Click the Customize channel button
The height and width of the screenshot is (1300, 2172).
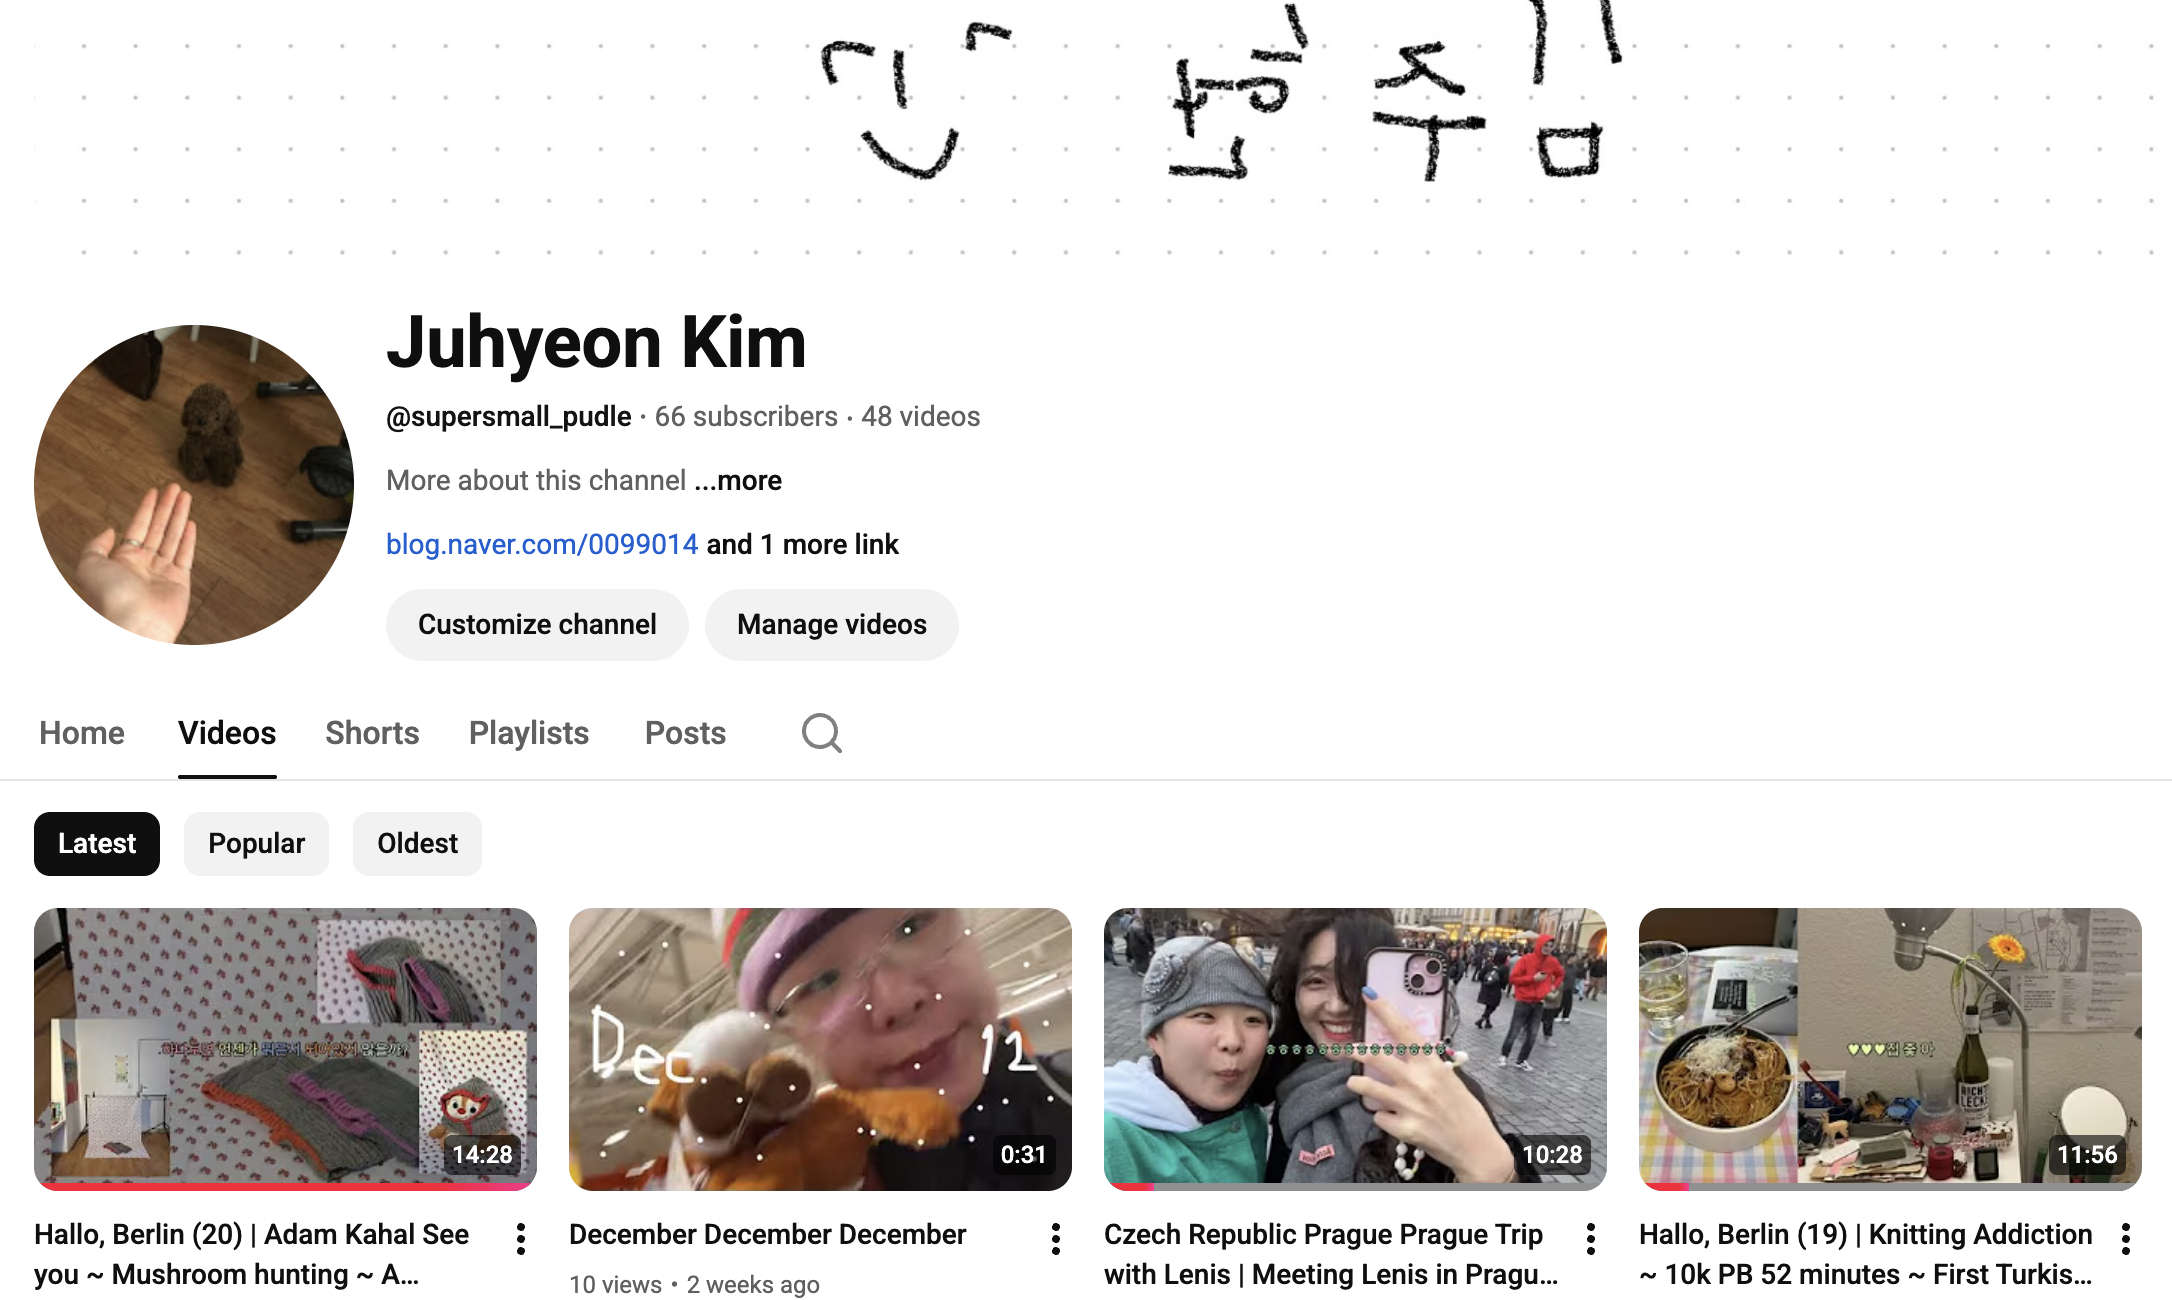coord(537,625)
